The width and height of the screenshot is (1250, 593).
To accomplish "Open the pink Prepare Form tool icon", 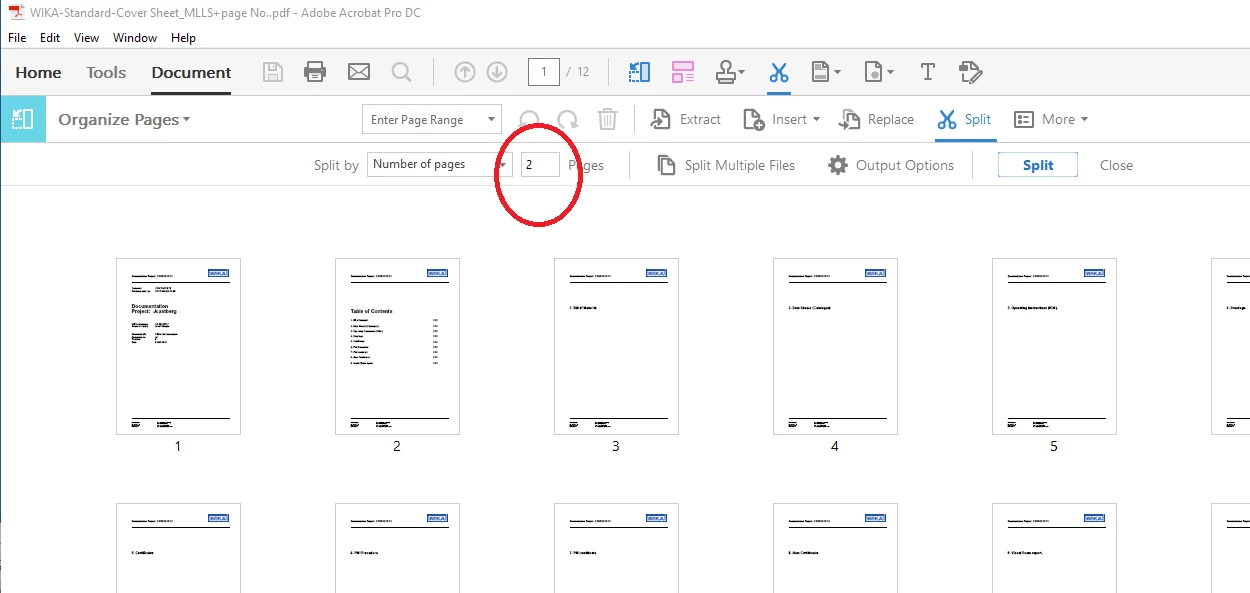I will point(683,72).
